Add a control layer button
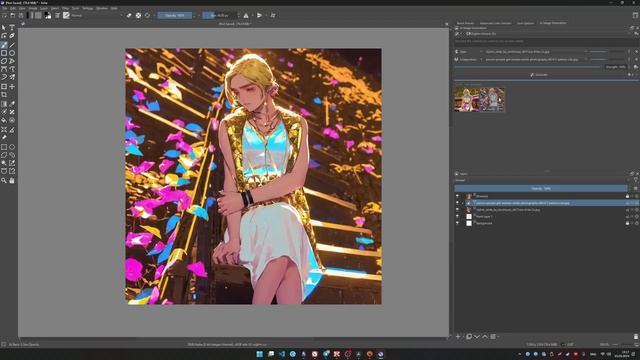640x360 pixels. coord(636,67)
